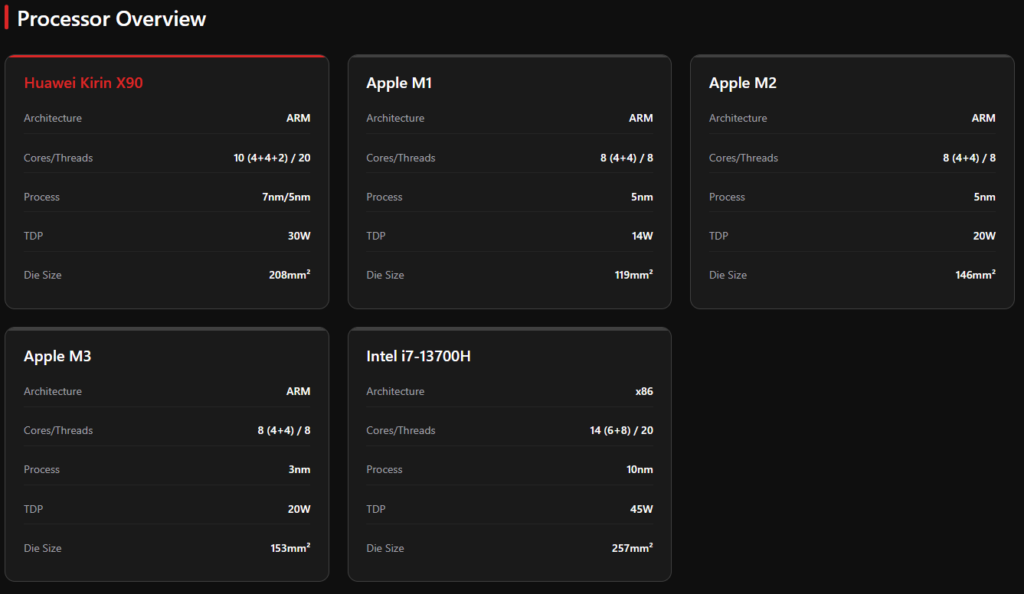Click Die Size label in Kirin X90 card
Image resolution: width=1024 pixels, height=594 pixels.
click(x=42, y=275)
